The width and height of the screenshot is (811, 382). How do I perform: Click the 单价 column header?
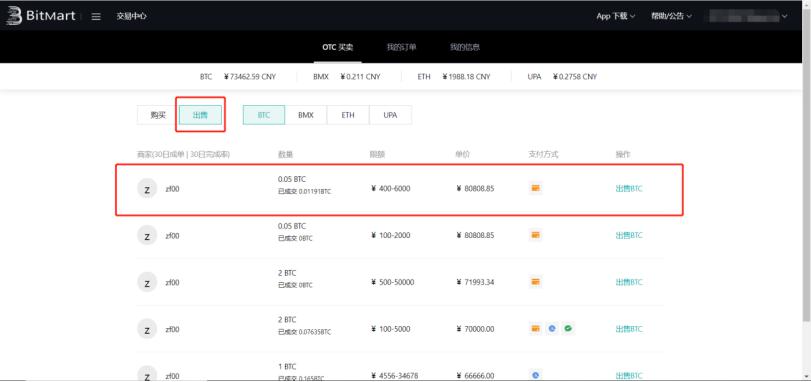click(x=462, y=155)
